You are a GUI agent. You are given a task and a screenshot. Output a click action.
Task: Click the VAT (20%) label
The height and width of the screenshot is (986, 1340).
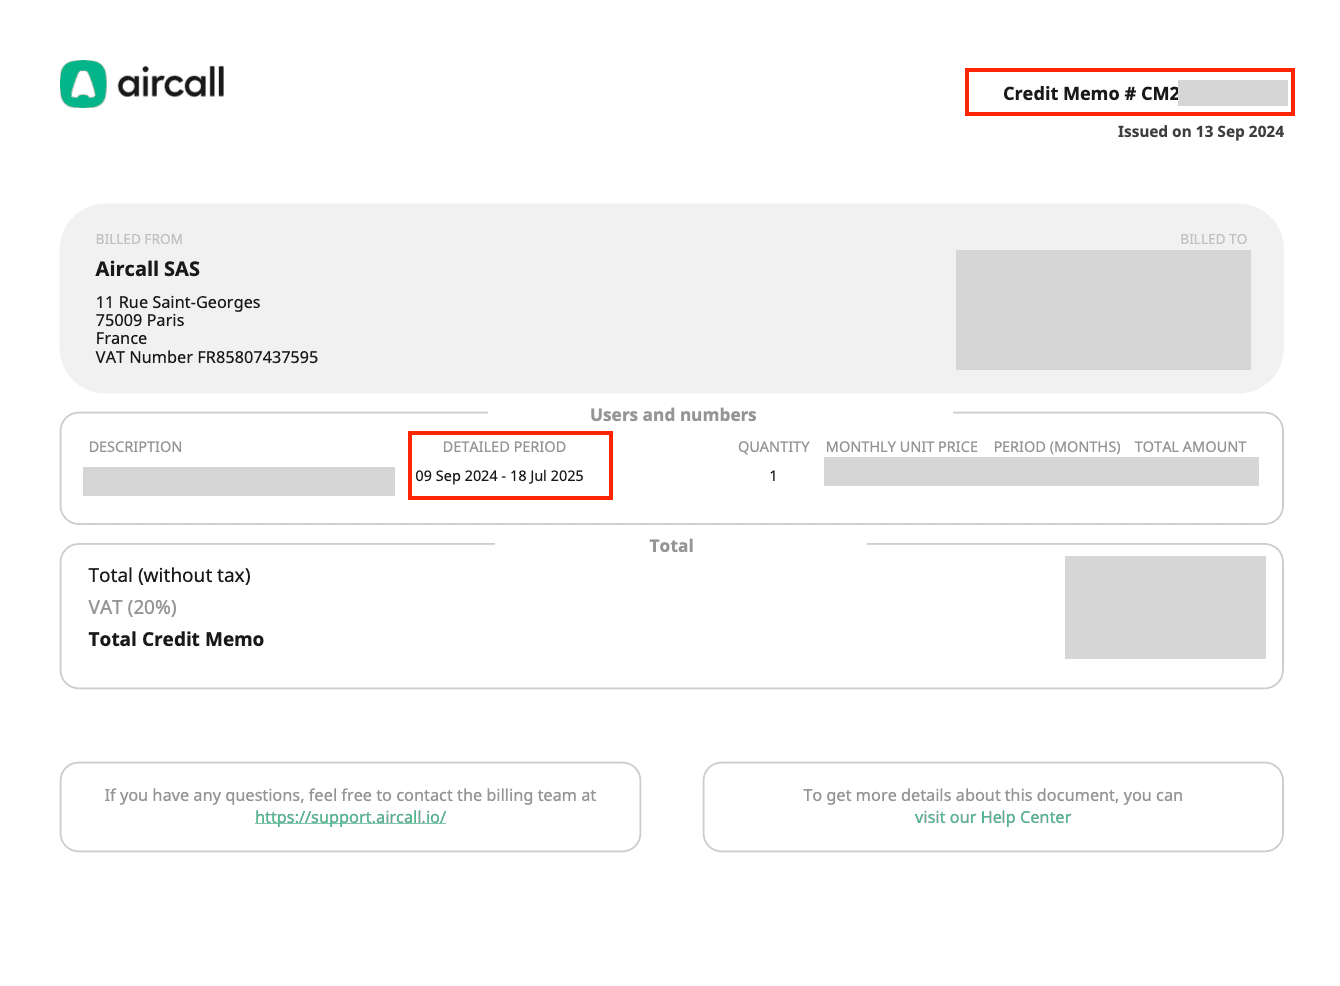pyautogui.click(x=132, y=607)
